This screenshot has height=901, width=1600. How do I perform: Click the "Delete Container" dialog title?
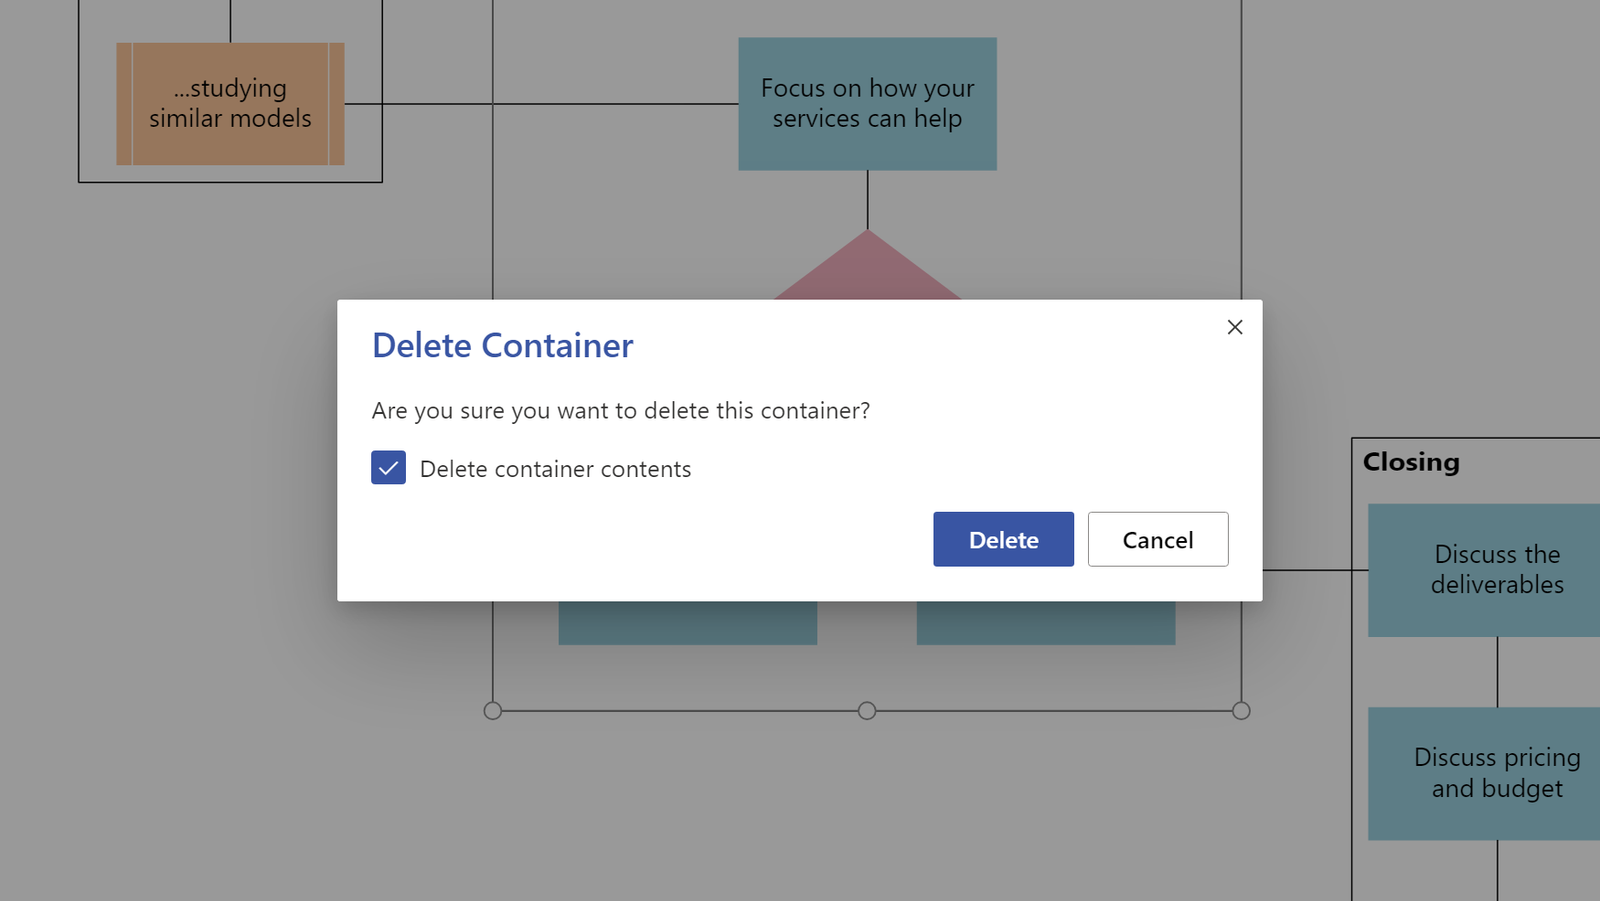coord(502,346)
